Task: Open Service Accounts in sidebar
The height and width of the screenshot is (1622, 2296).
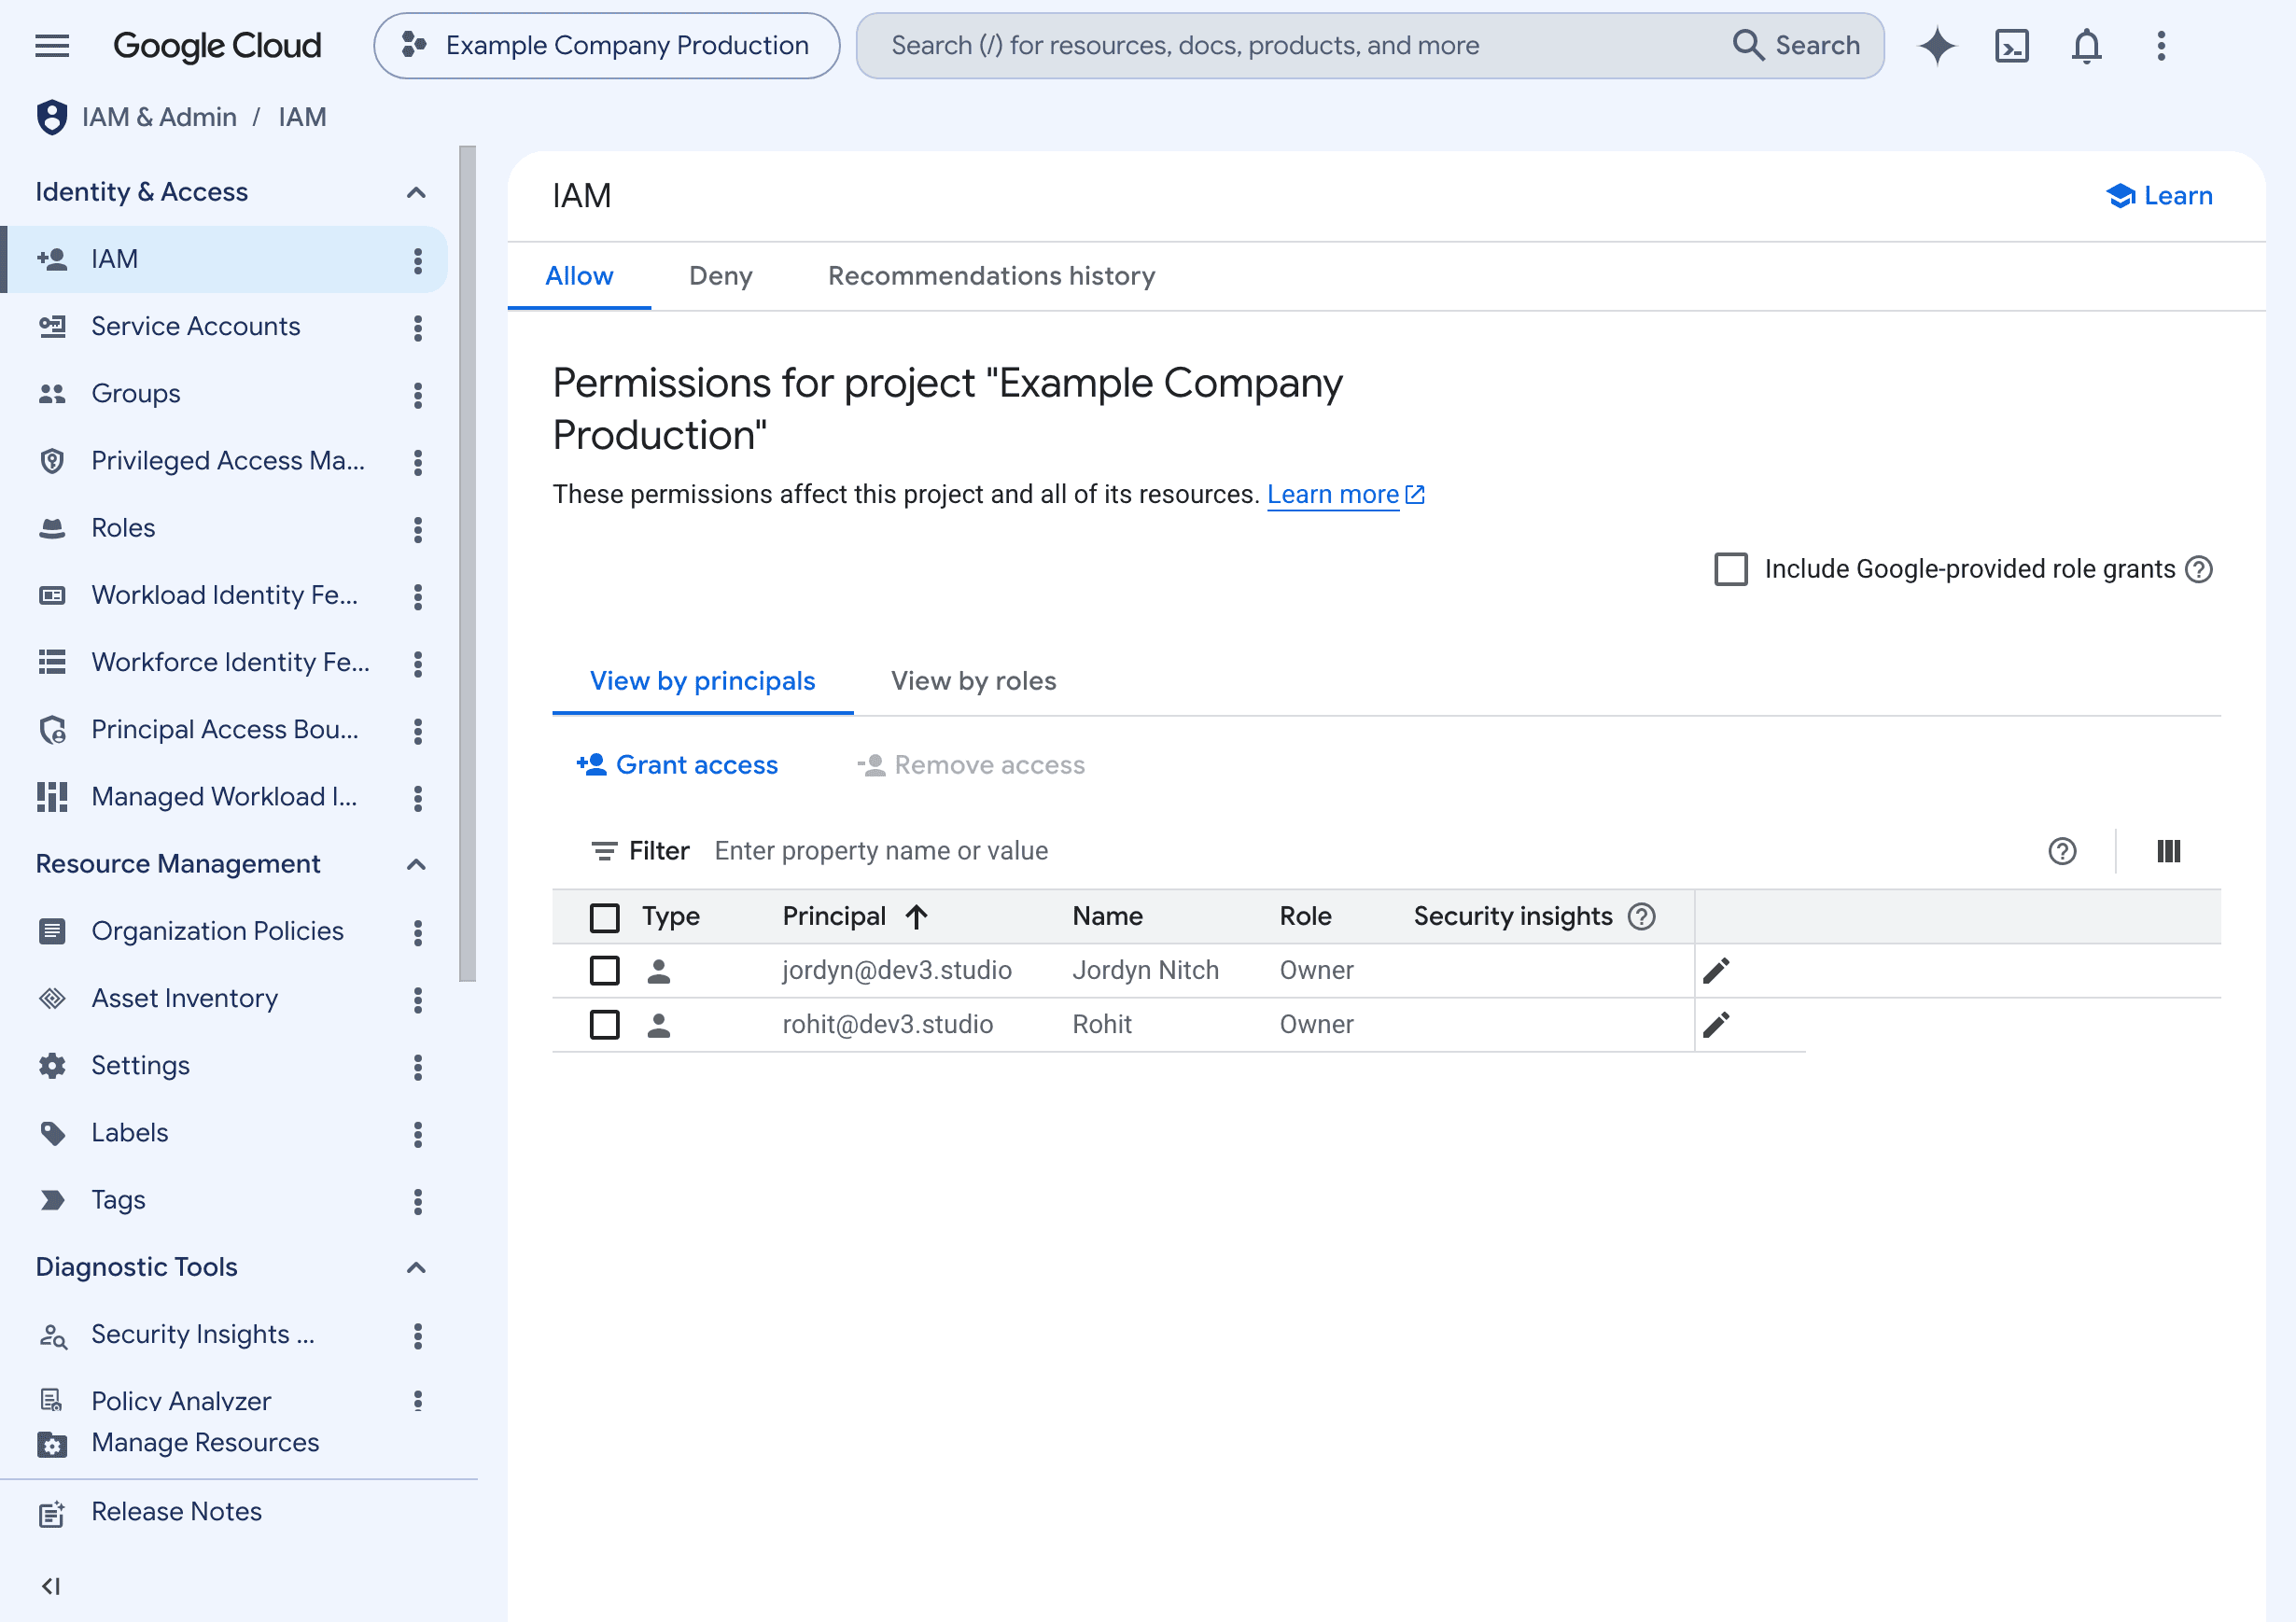Action: pyautogui.click(x=195, y=326)
